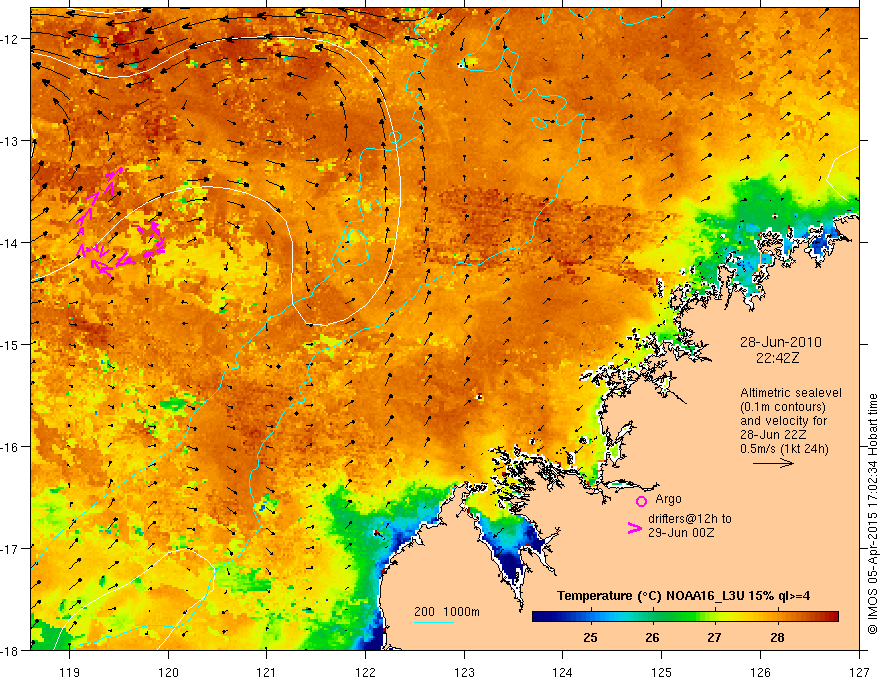Select the '0.5m/s (1kt 24h)' scale text
Screen dimensions: 880x680
click(784, 449)
